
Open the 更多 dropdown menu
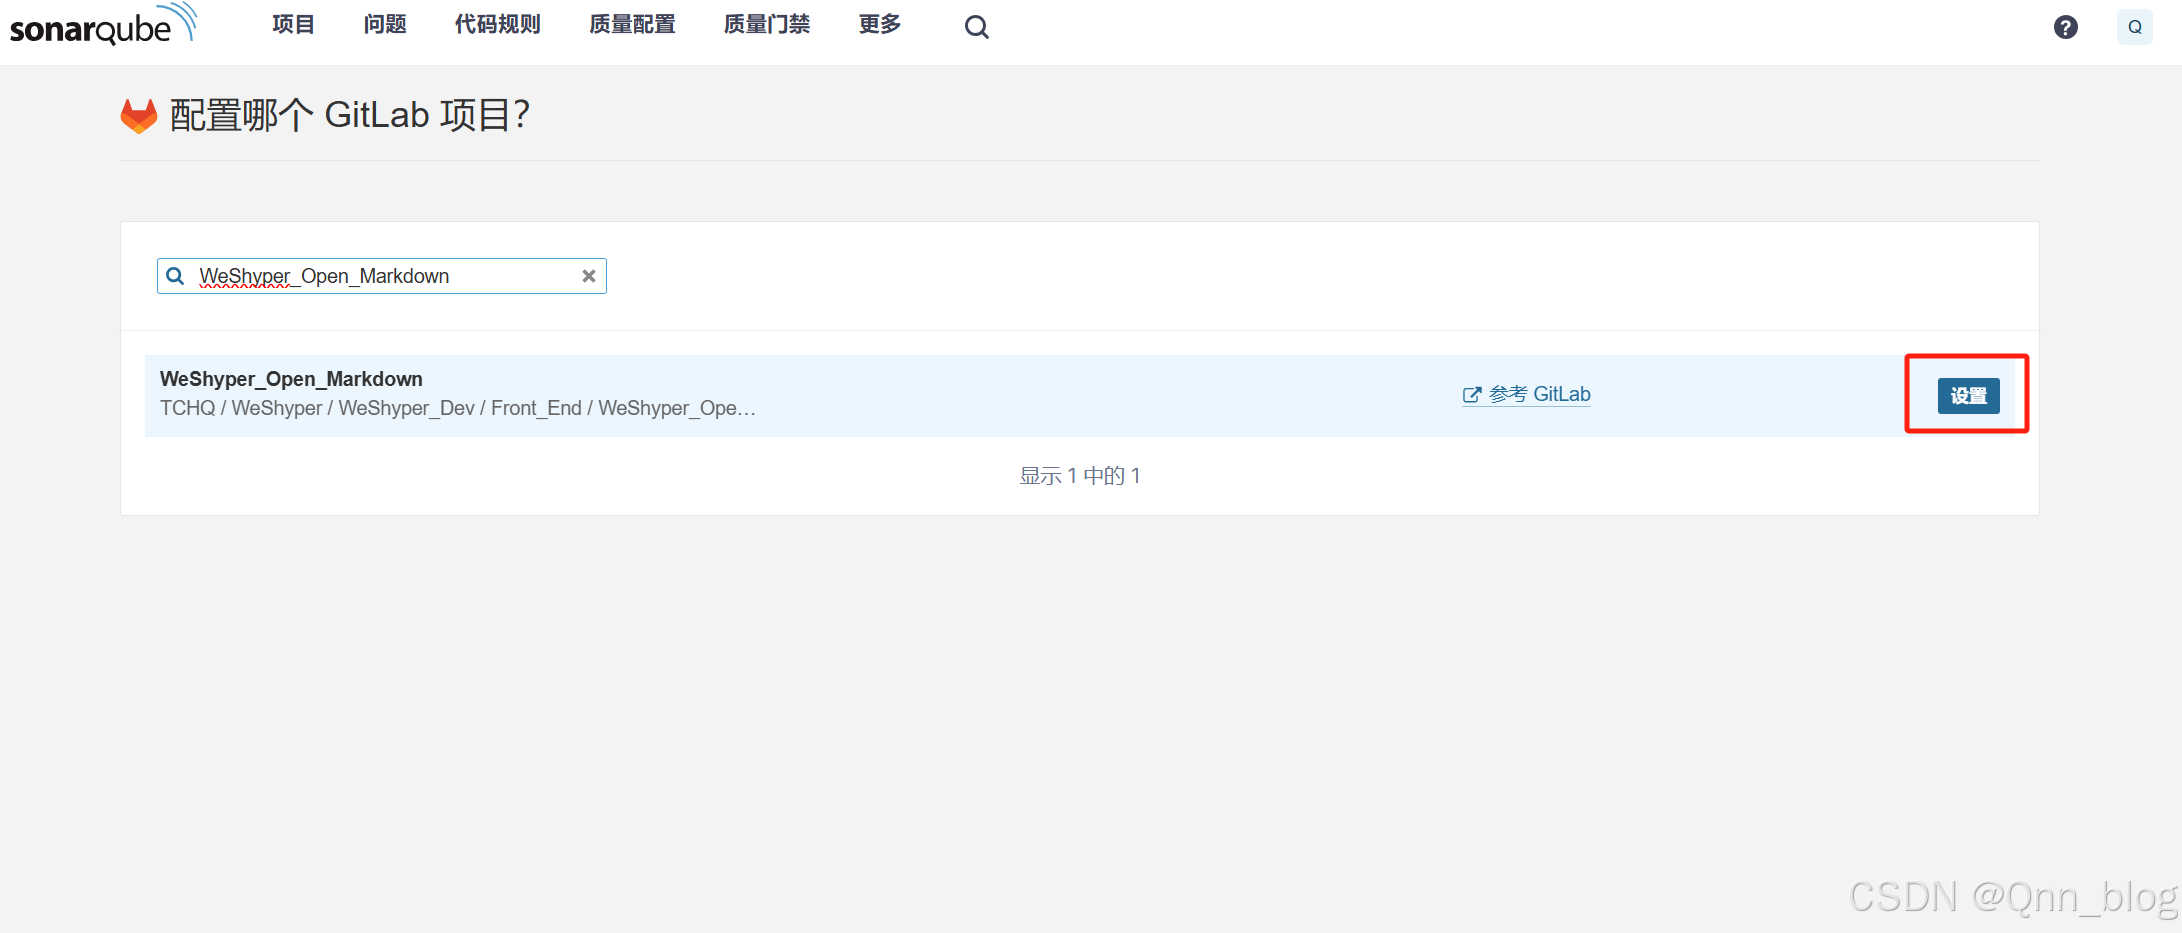[x=879, y=25]
